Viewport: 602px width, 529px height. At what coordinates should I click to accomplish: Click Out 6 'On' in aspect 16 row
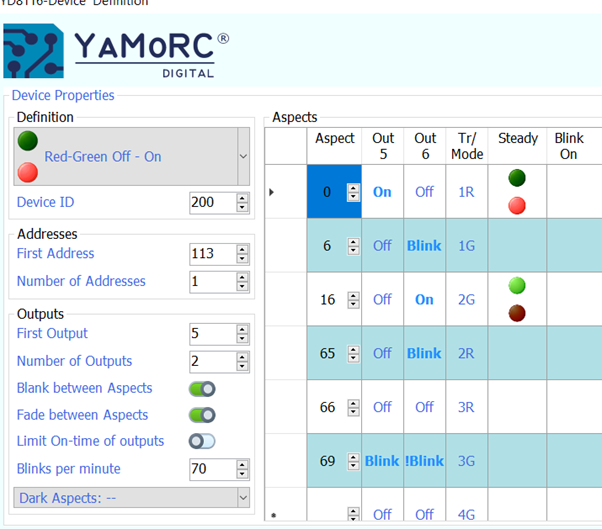tap(425, 299)
